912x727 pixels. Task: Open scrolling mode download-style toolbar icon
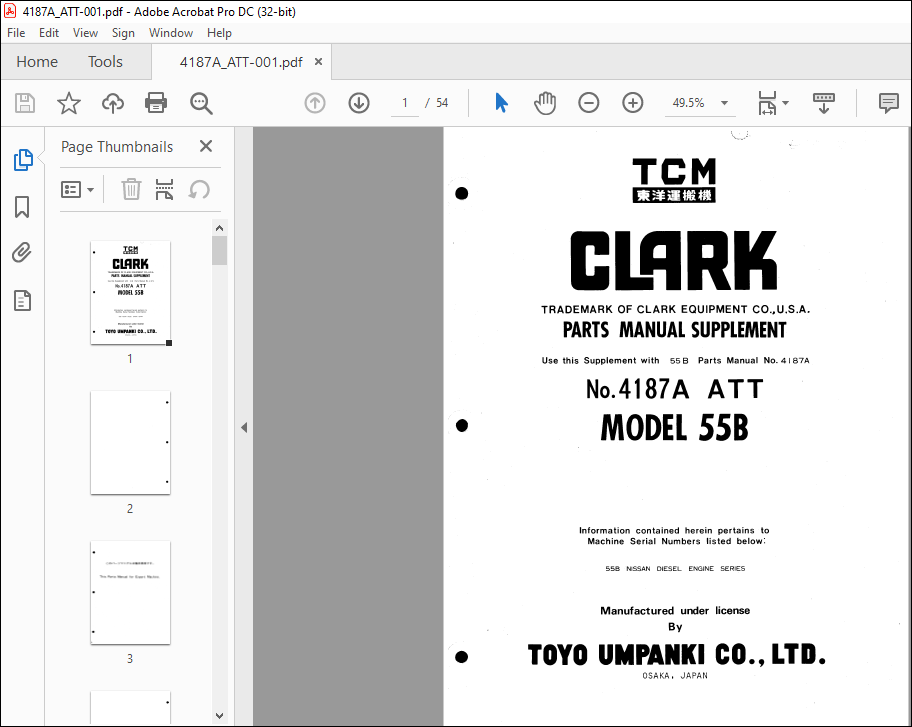pyautogui.click(x=824, y=103)
